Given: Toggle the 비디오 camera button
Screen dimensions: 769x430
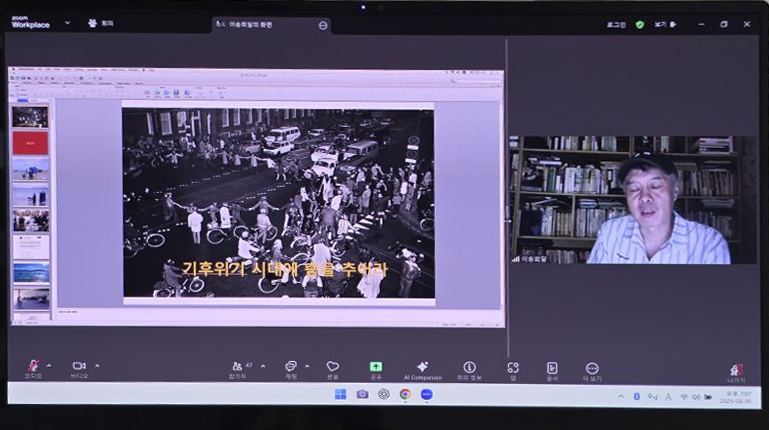Looking at the screenshot, I should pyautogui.click(x=79, y=367).
